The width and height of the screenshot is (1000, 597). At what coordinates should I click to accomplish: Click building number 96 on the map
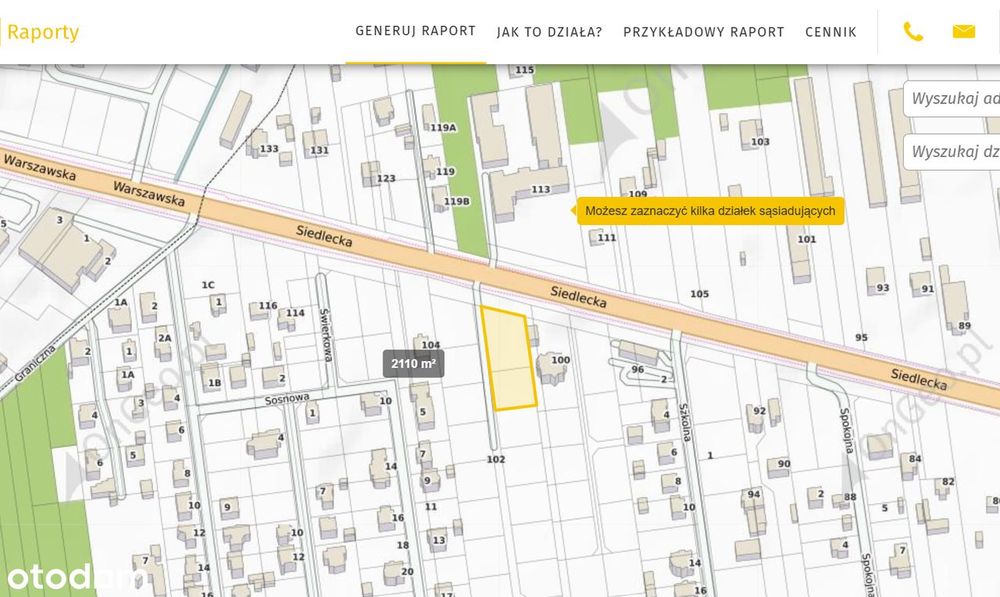[x=637, y=369]
